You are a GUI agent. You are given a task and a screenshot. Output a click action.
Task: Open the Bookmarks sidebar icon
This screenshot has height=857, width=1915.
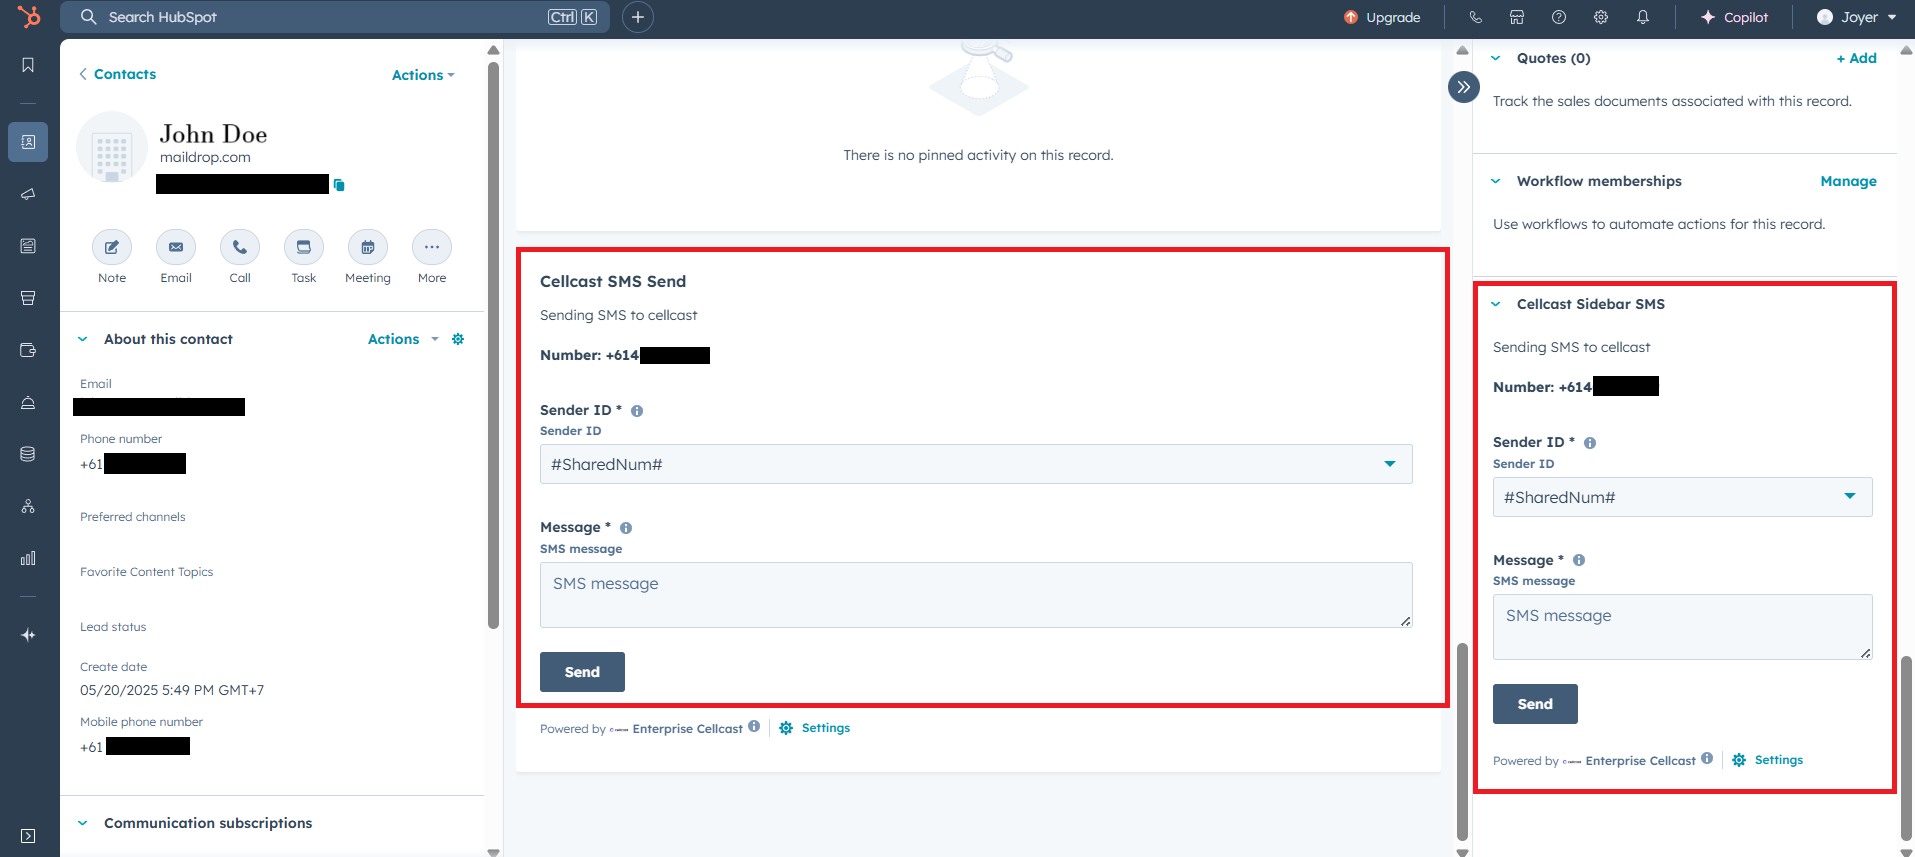point(28,65)
